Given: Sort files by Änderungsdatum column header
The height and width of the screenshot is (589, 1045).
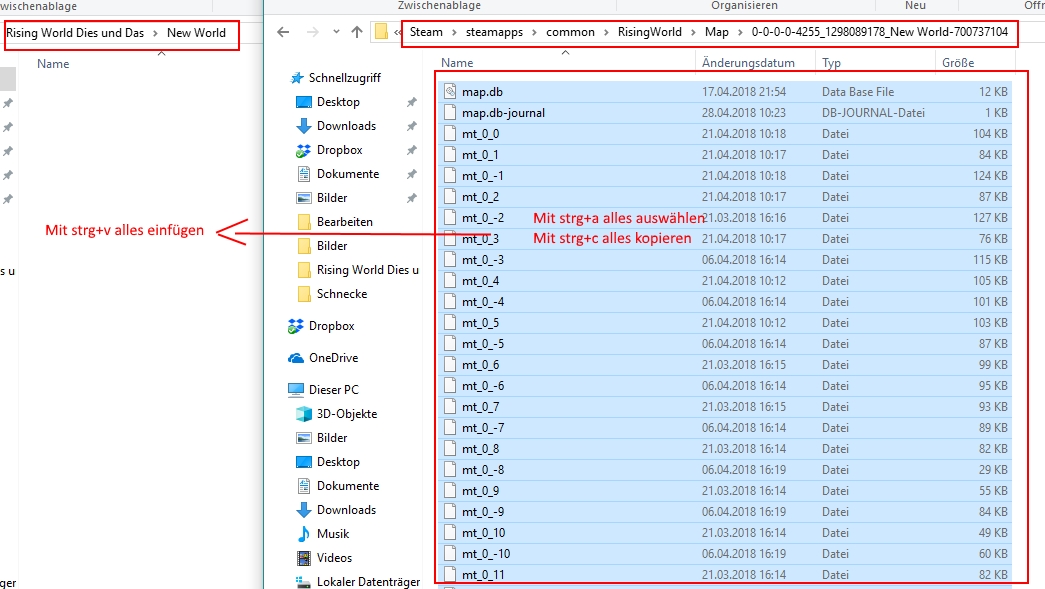Looking at the screenshot, I should (748, 62).
